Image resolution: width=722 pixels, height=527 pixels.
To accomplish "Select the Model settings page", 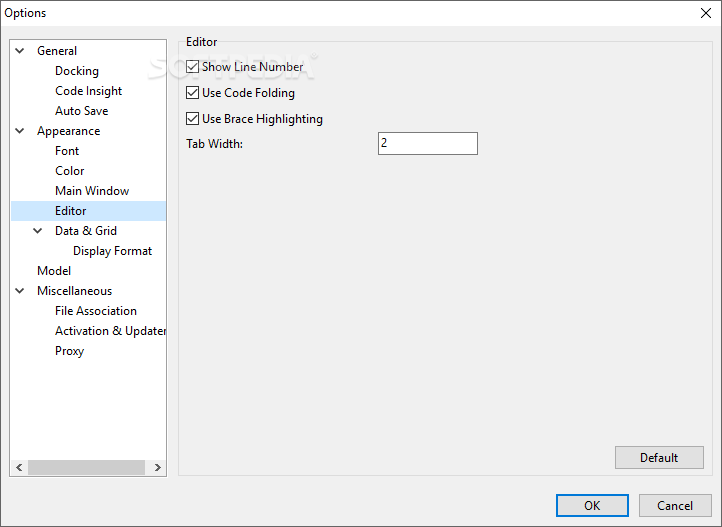I will click(54, 271).
